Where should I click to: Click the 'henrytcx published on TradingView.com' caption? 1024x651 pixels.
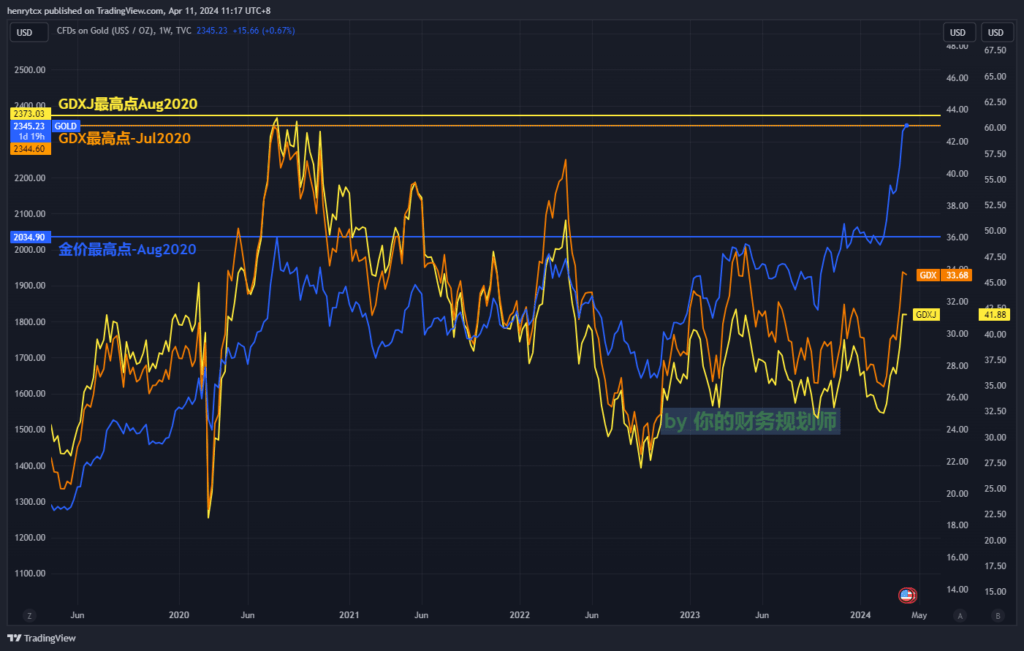click(84, 10)
